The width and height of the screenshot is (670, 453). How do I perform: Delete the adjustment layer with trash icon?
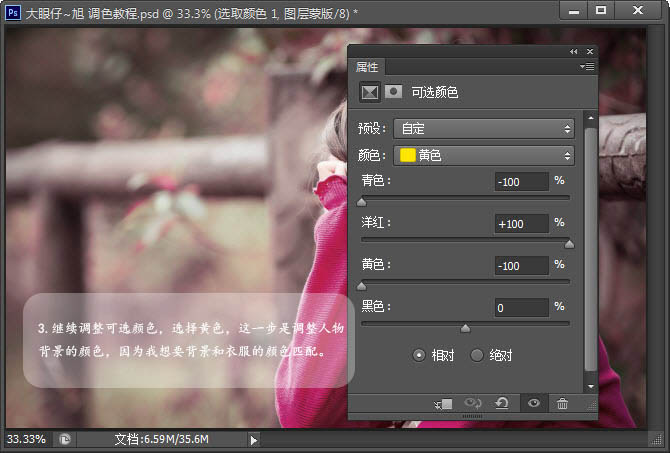[x=562, y=403]
